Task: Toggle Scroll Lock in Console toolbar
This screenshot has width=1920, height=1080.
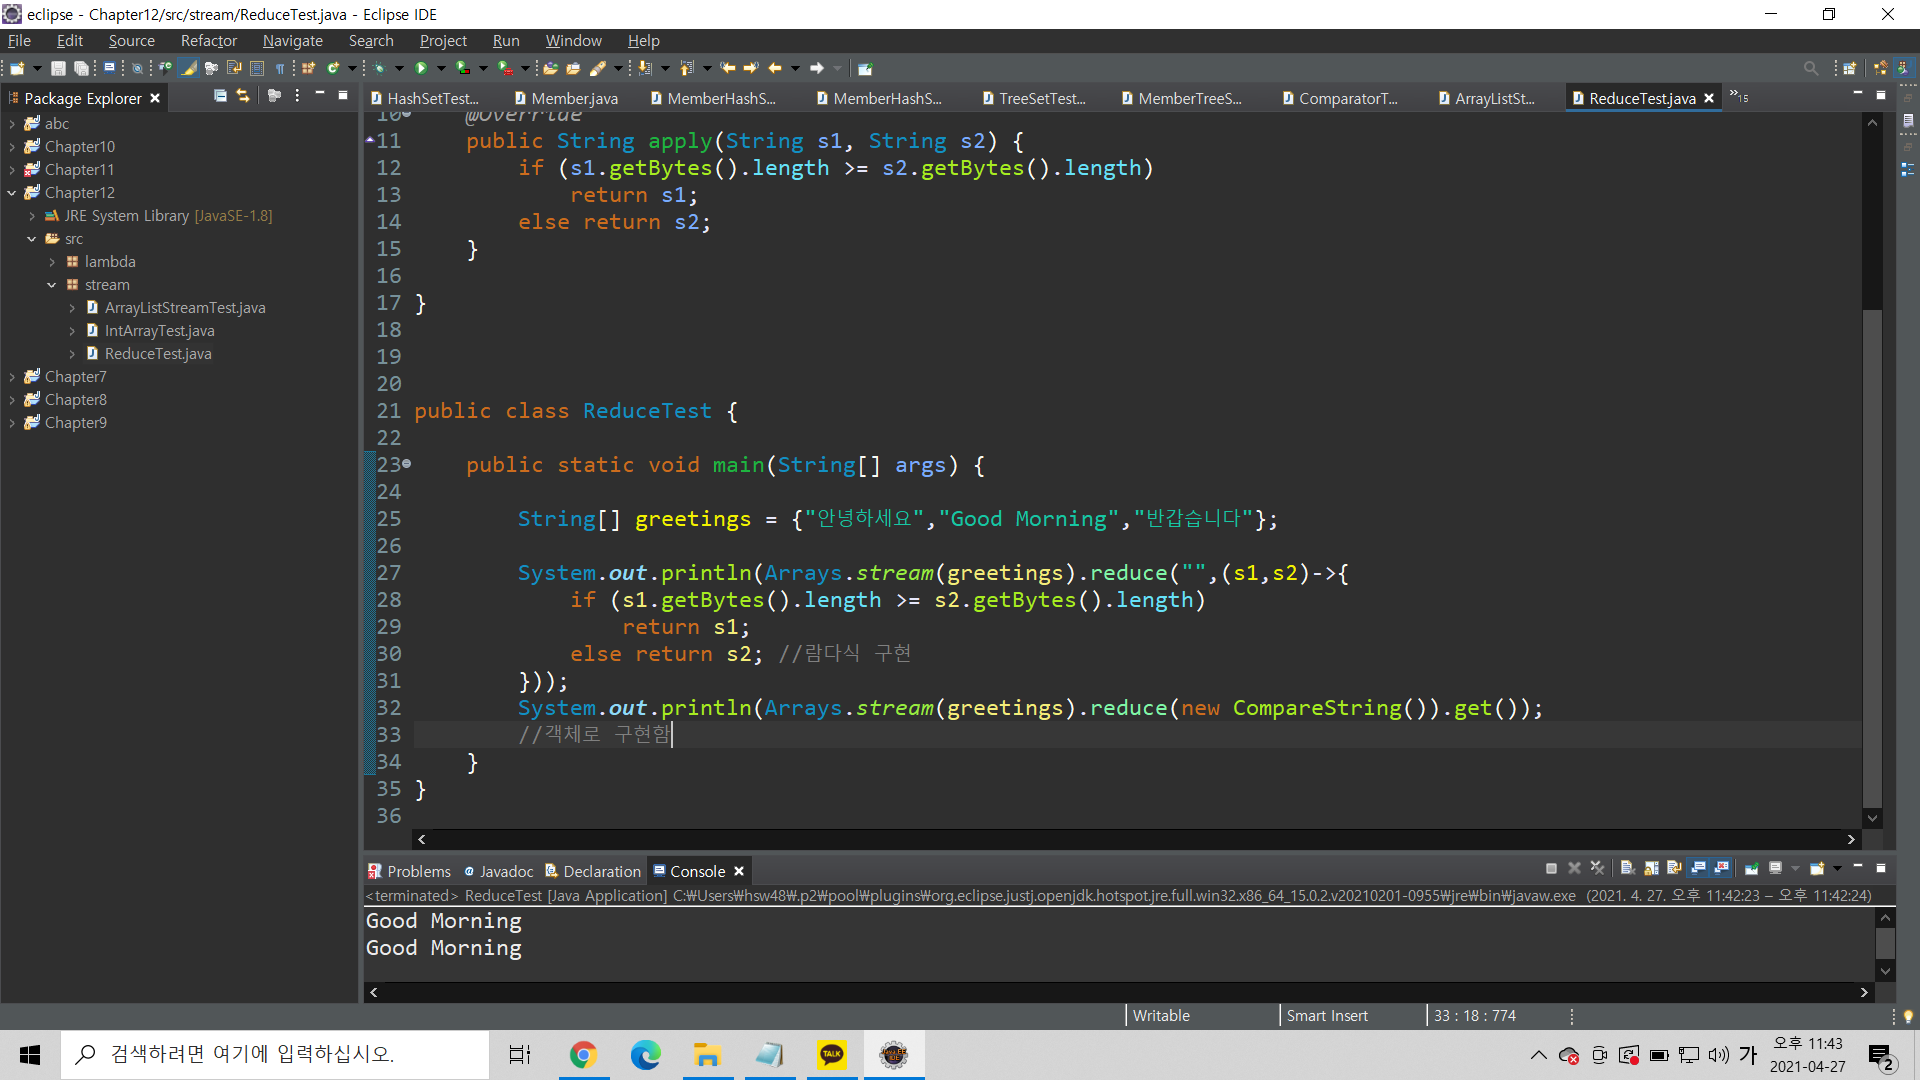Action: click(1651, 868)
